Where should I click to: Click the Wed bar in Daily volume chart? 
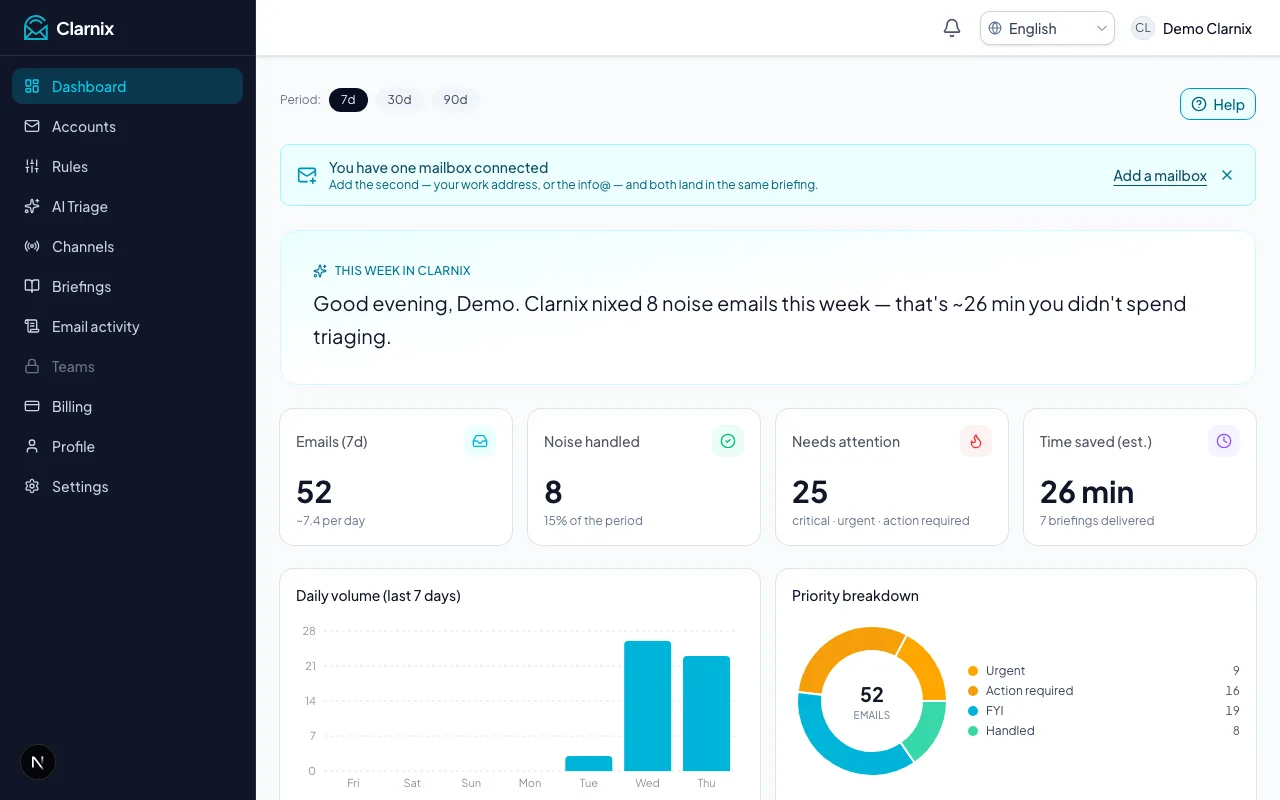[x=648, y=706]
